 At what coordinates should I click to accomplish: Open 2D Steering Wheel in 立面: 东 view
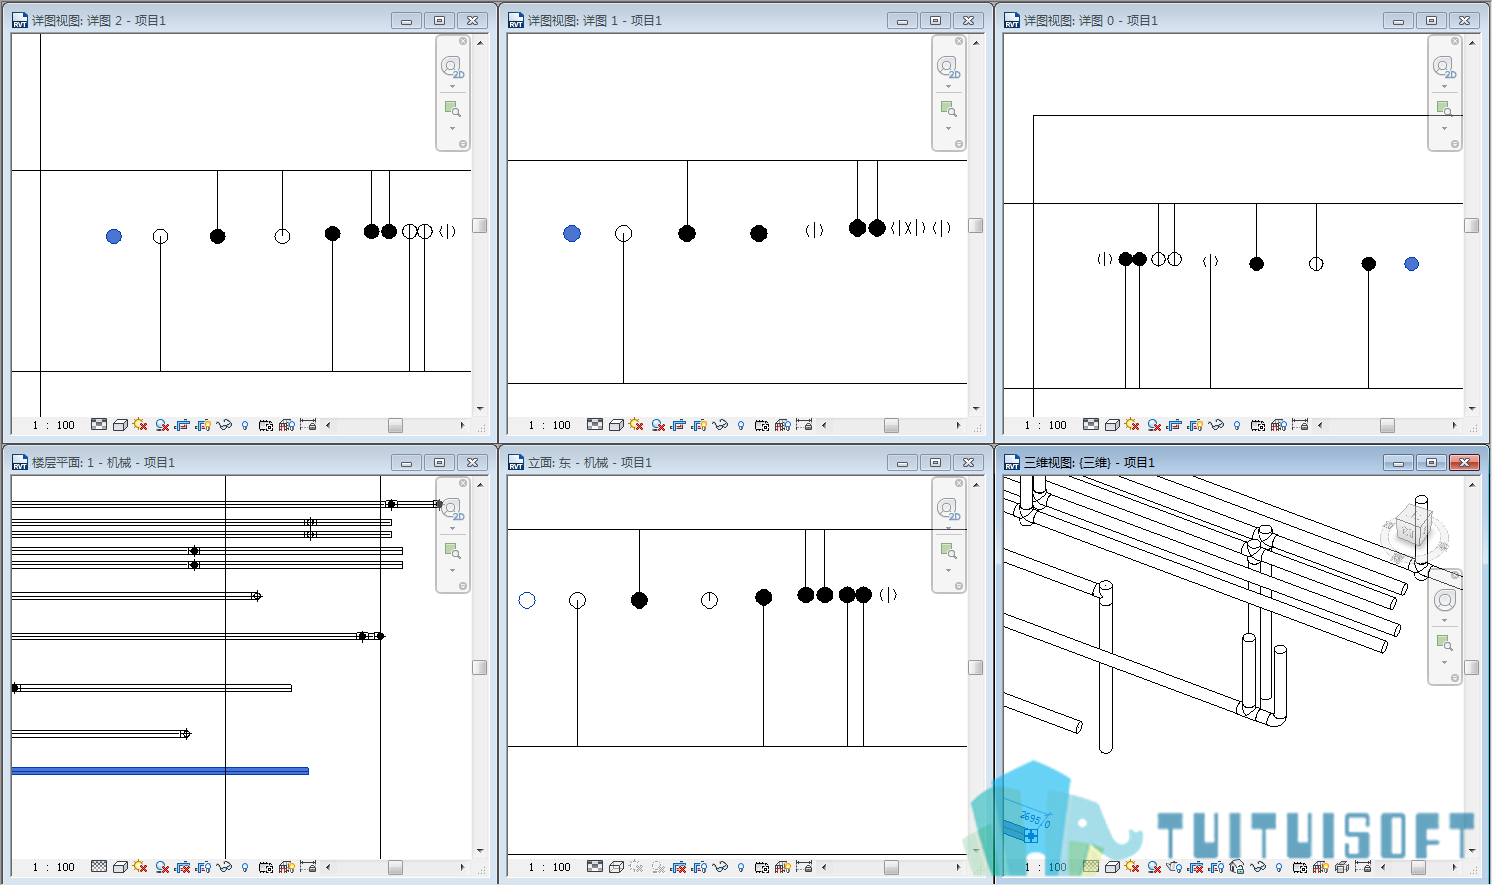948,509
